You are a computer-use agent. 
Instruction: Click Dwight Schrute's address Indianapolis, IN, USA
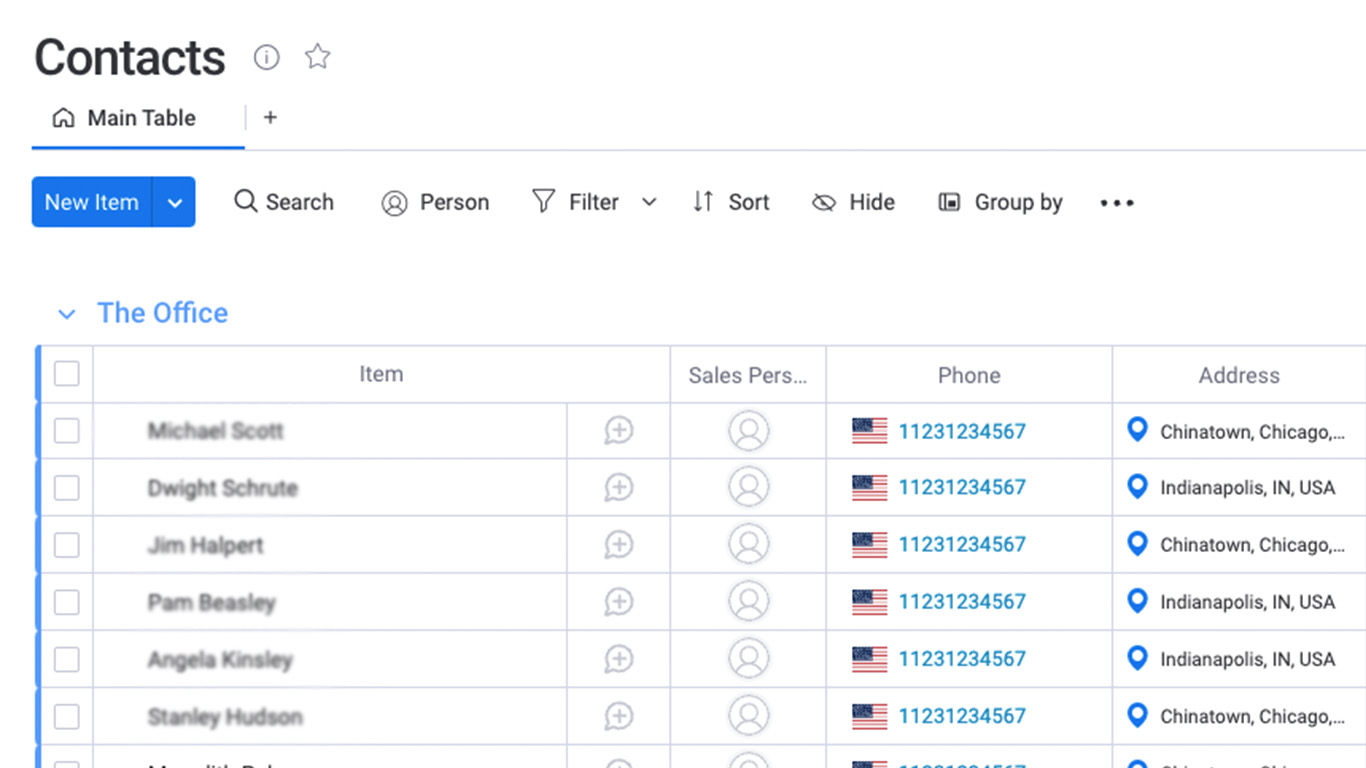point(1248,489)
